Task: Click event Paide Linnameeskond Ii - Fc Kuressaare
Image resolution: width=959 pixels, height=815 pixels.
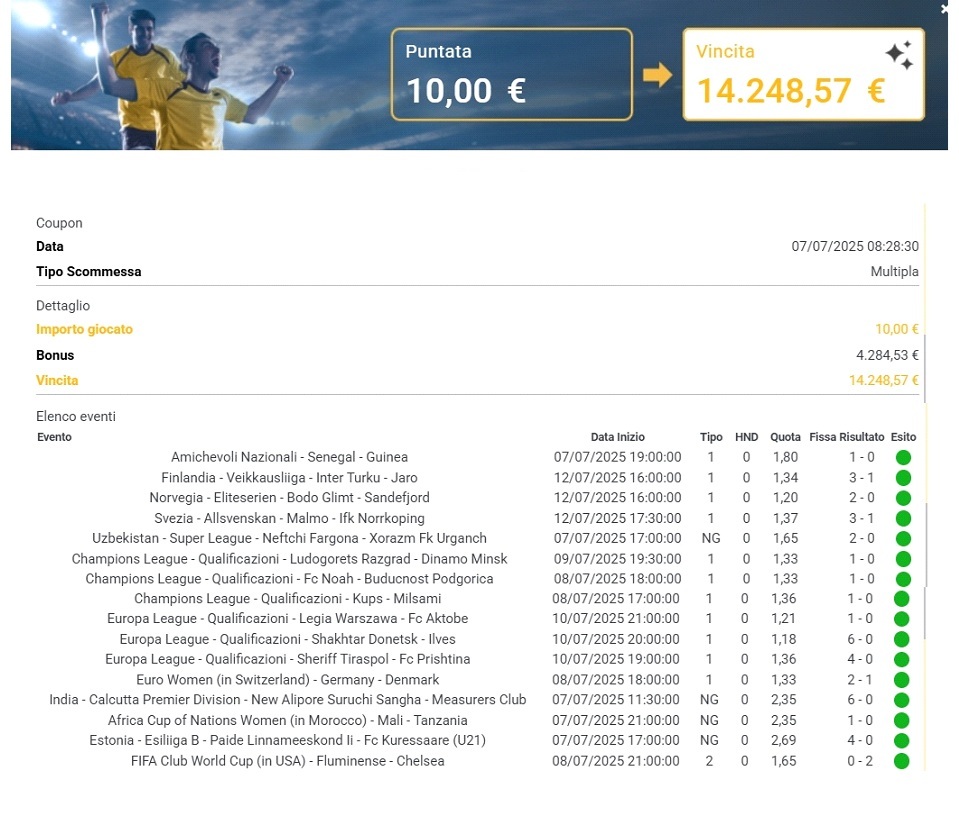Action: (x=287, y=740)
